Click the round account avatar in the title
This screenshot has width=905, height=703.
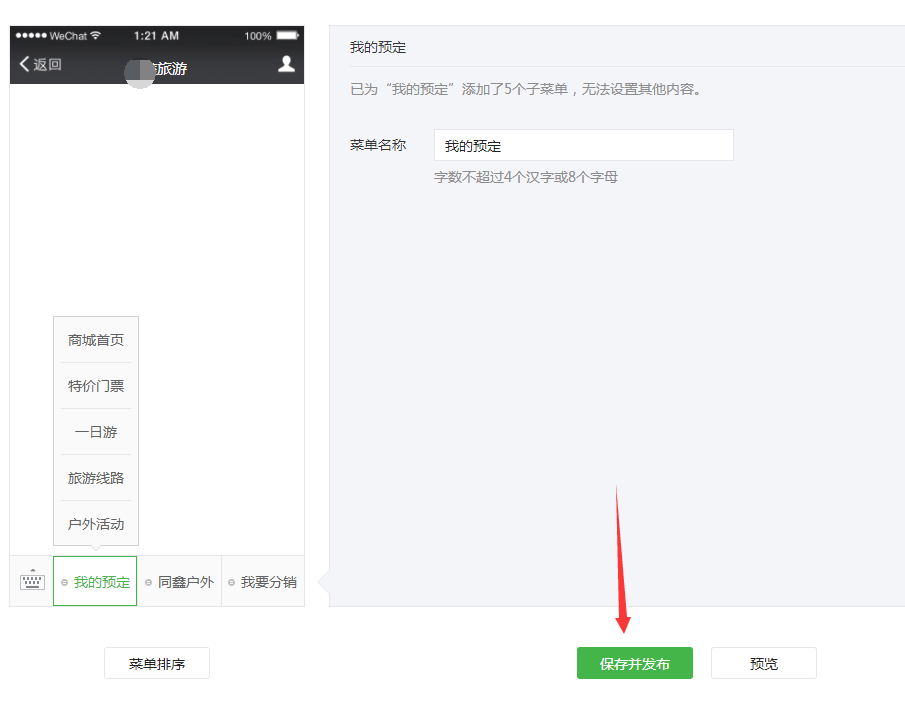[139, 70]
